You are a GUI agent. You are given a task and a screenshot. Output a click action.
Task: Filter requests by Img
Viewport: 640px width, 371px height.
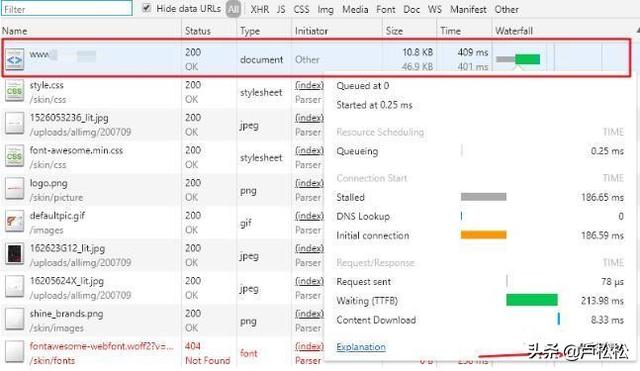(x=325, y=9)
